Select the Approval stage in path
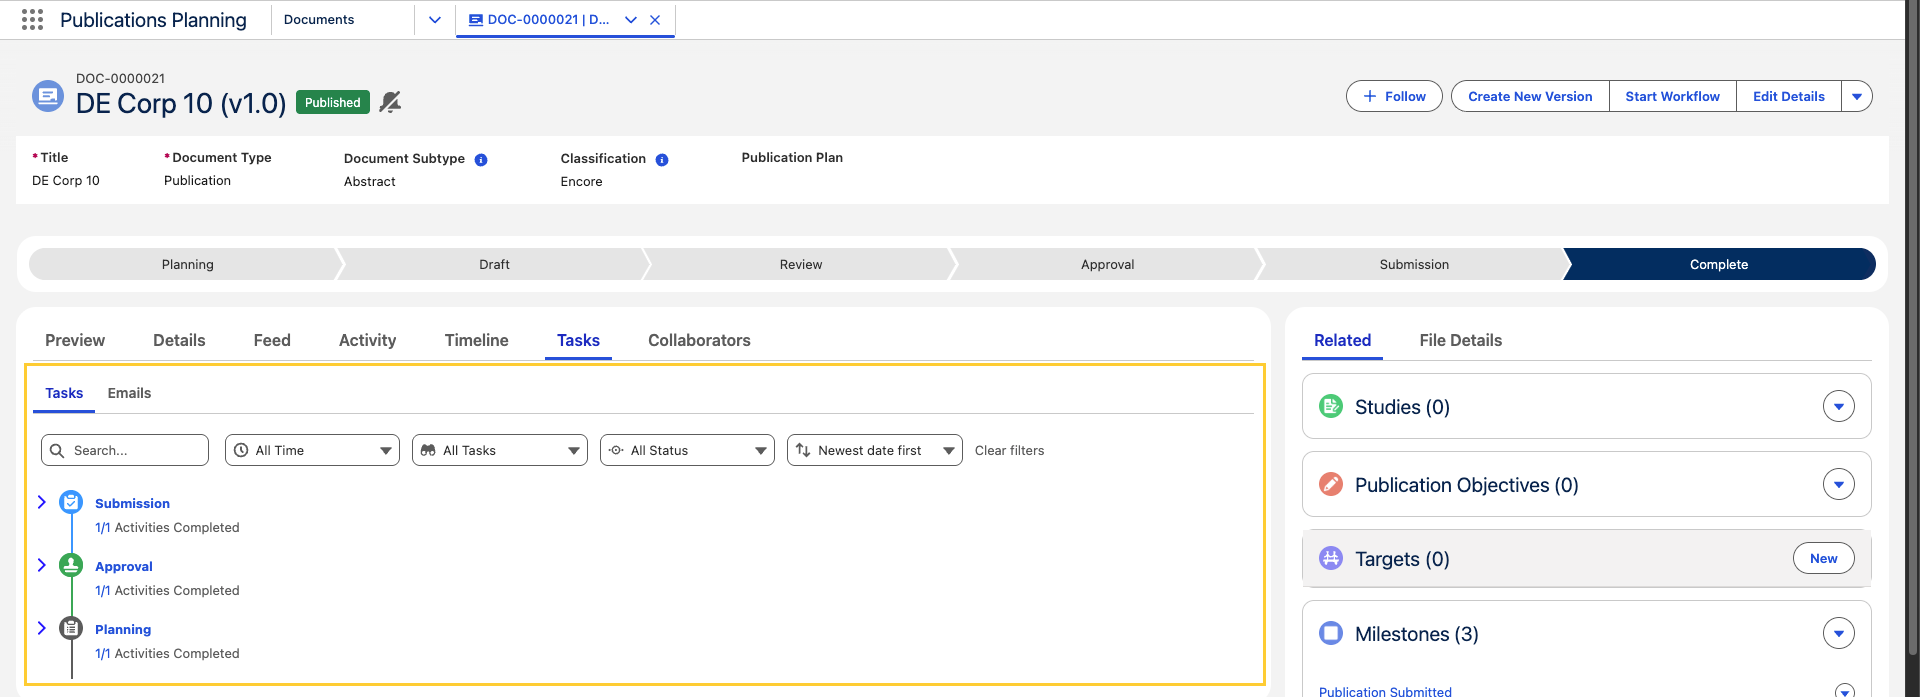1920x697 pixels. click(1107, 264)
